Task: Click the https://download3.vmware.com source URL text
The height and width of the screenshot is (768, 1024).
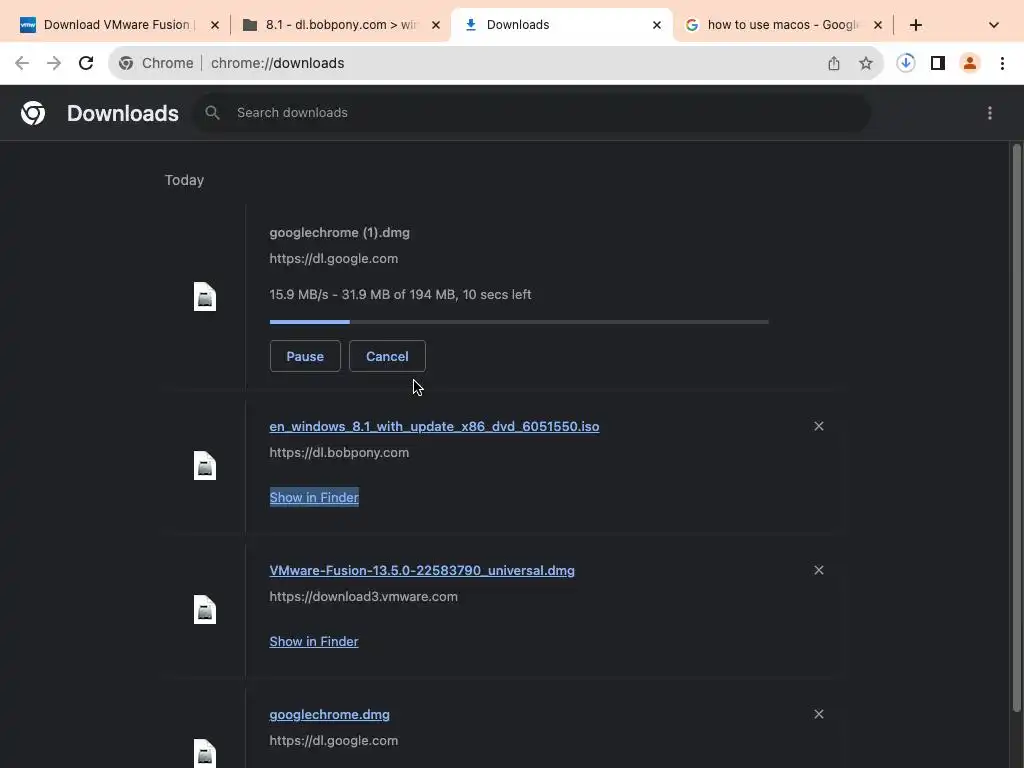Action: click(363, 596)
